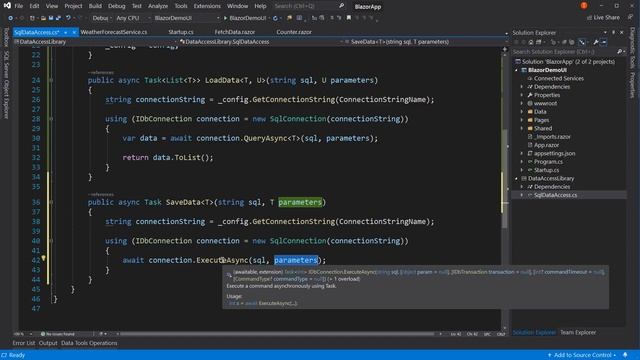Toggle auto-hide pin on Solution Explorer
This screenshot has height=360, width=640.
pyautogui.click(x=613, y=32)
